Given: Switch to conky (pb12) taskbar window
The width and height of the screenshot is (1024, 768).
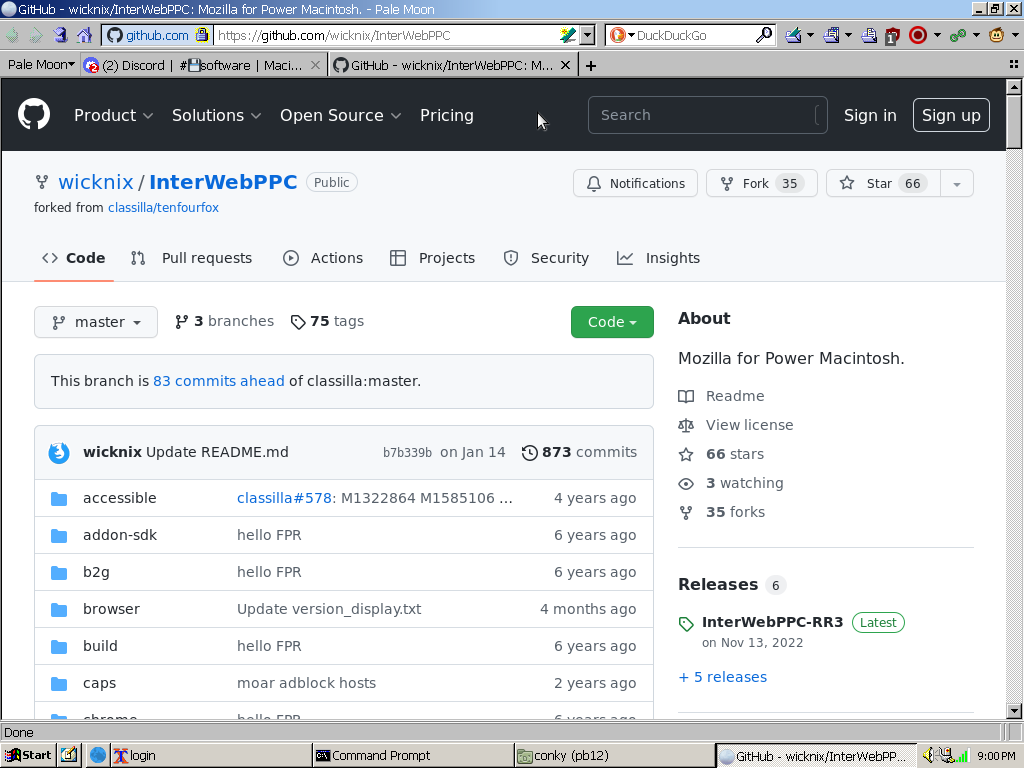Looking at the screenshot, I should click(x=614, y=756).
